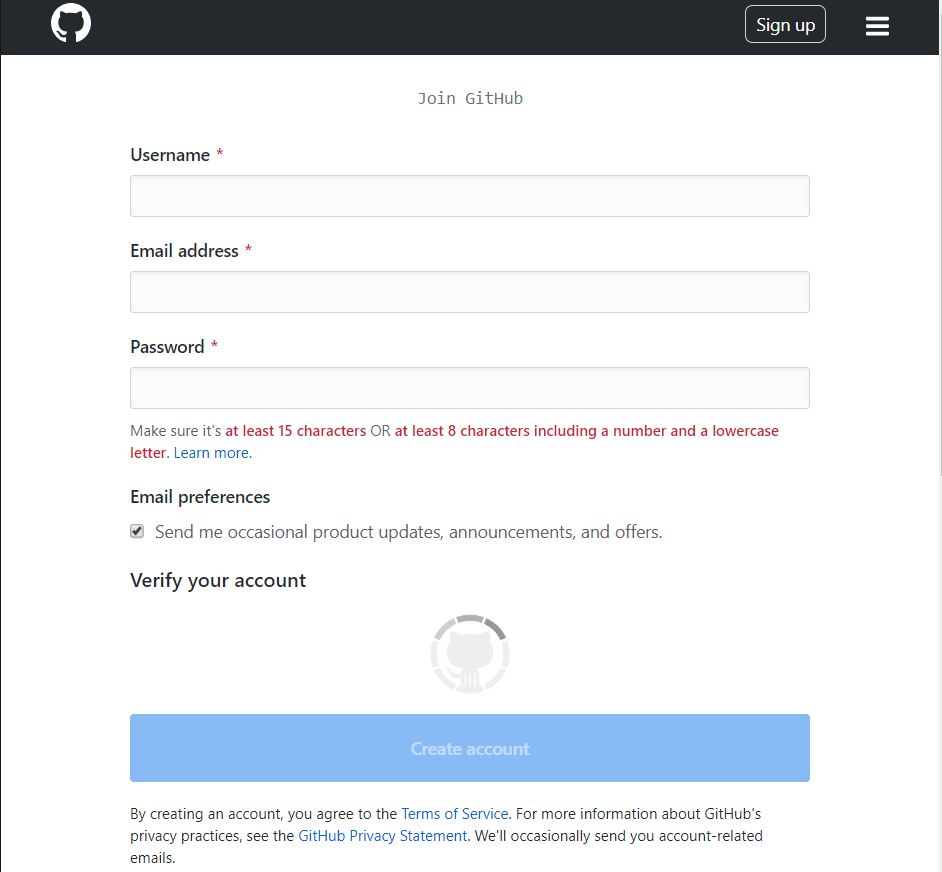Open the hamburger navigation menu
The width and height of the screenshot is (942, 872).
click(x=877, y=26)
